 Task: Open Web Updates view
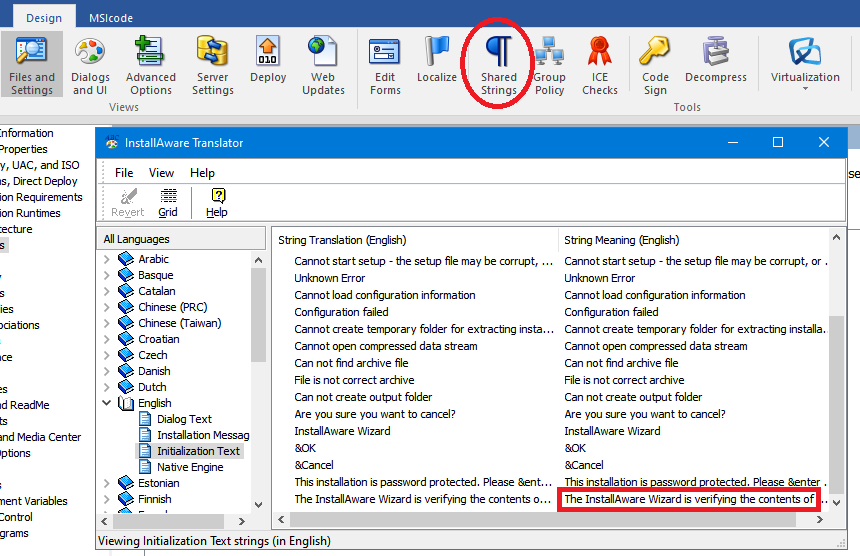click(x=323, y=65)
